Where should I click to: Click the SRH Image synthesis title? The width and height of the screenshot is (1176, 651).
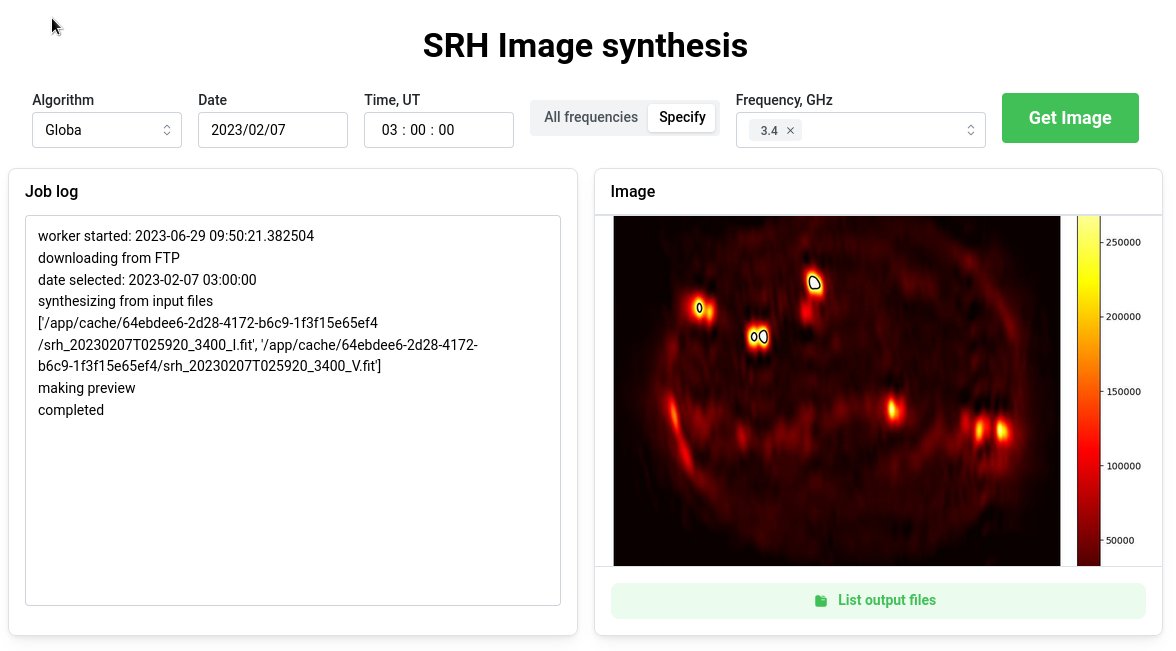(x=585, y=45)
